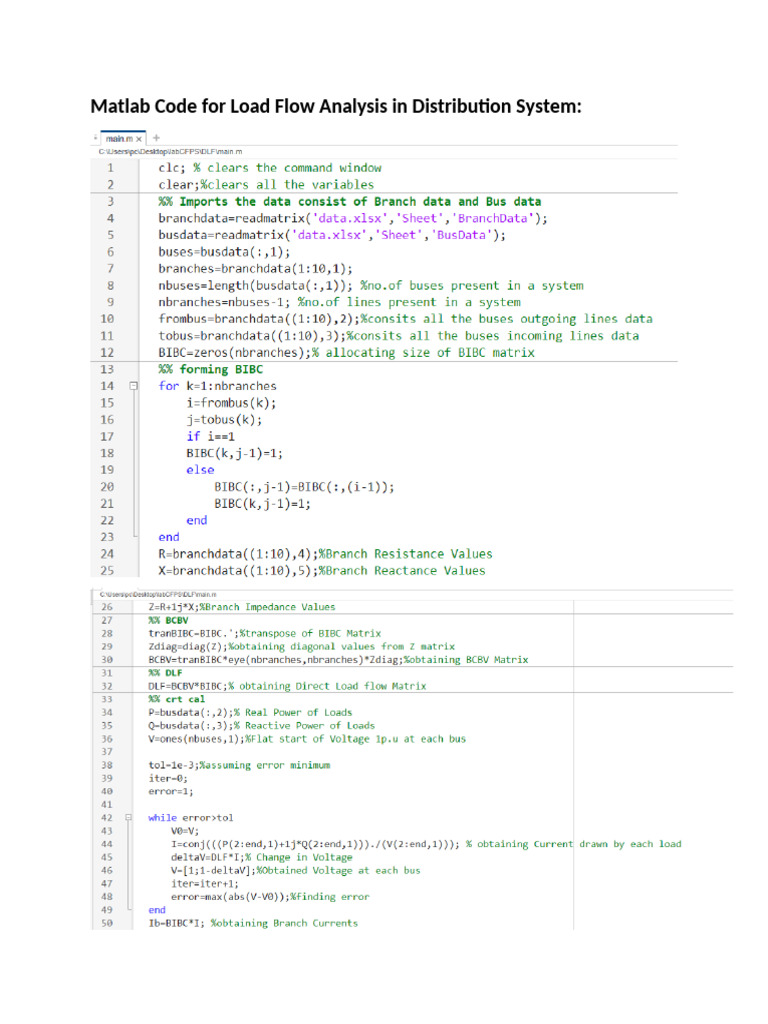
Task: Click the 'tol=1e-3;' tolerance line
Action: [239, 765]
